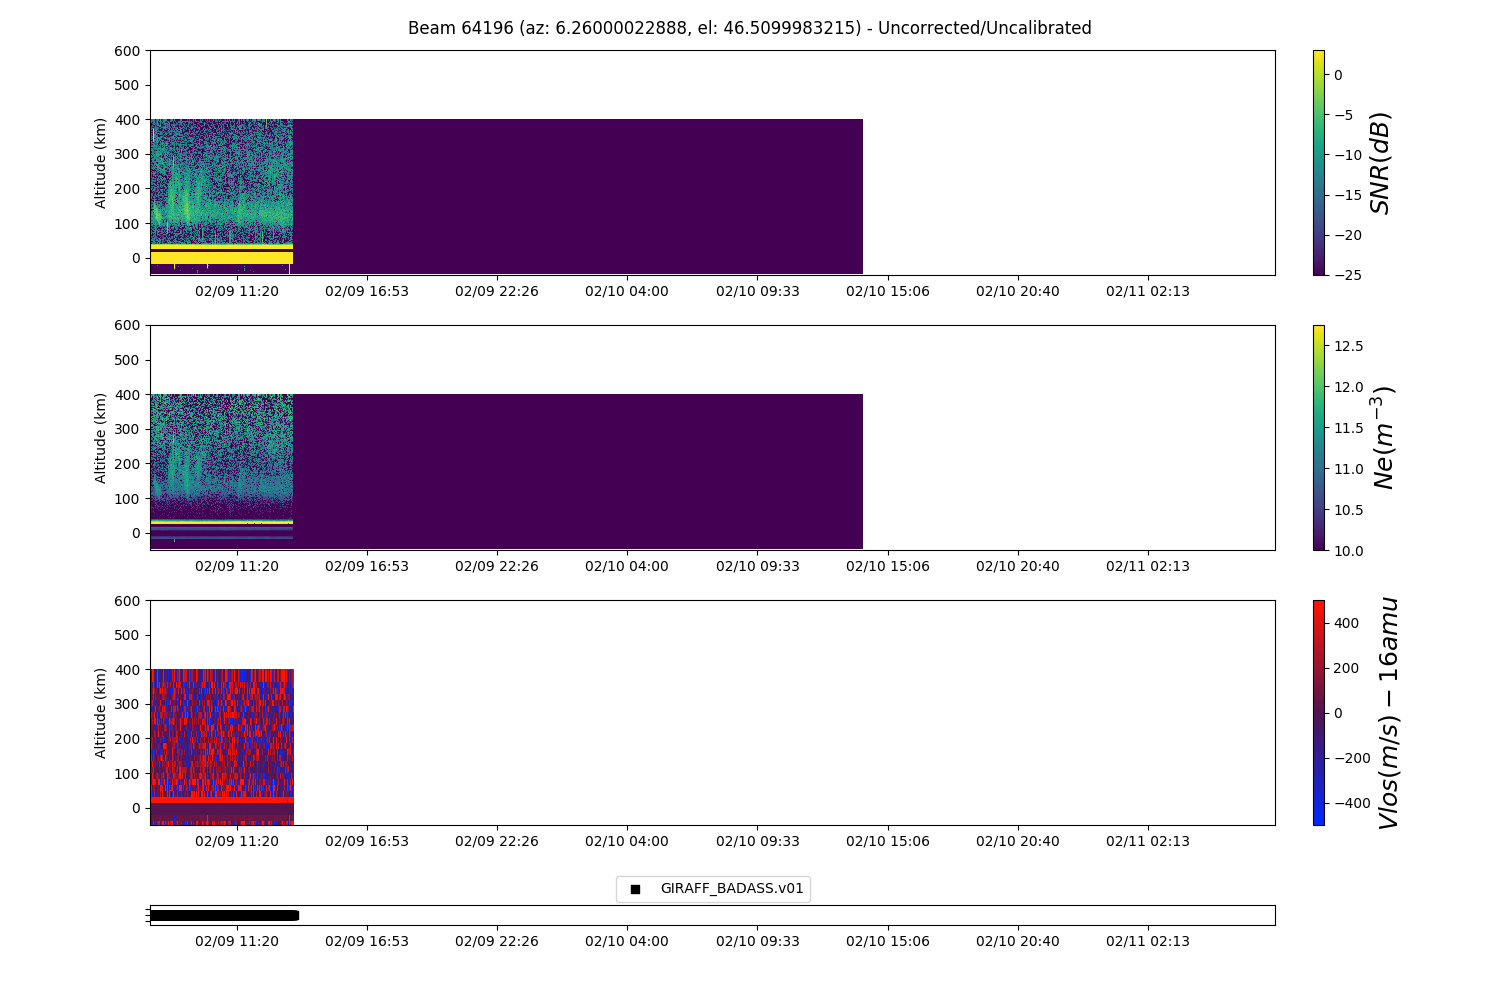Click Altitude (km) label of Vlos panel
1500x1000 pixels.
101,713
